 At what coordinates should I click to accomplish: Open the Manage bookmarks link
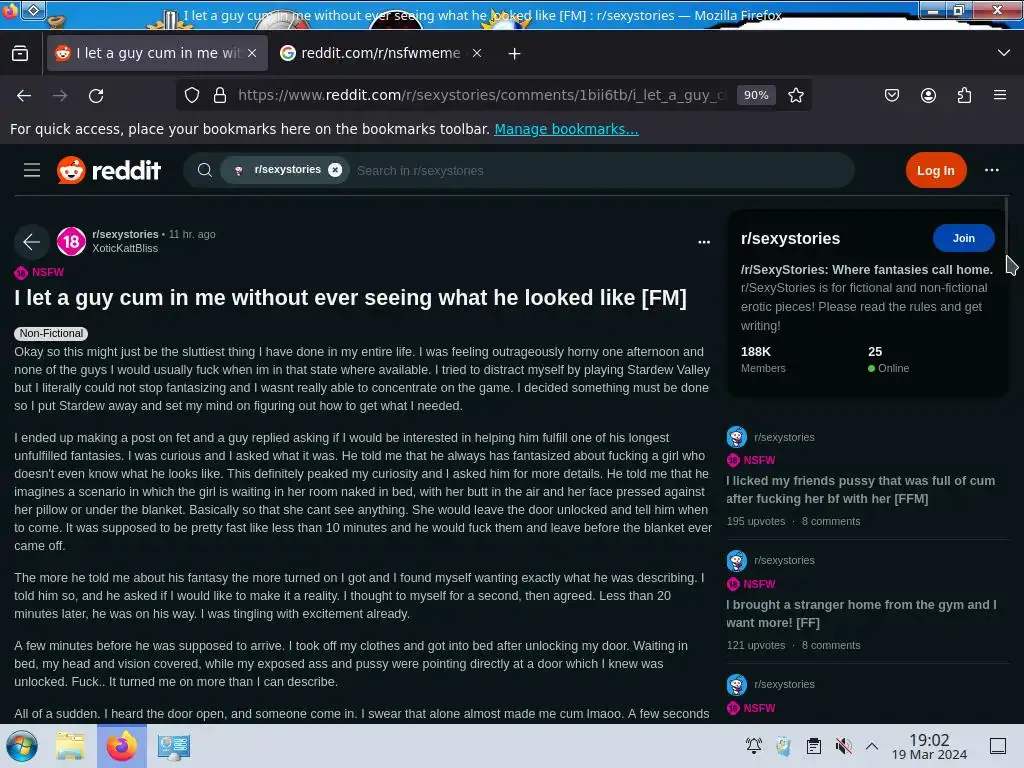coord(566,129)
